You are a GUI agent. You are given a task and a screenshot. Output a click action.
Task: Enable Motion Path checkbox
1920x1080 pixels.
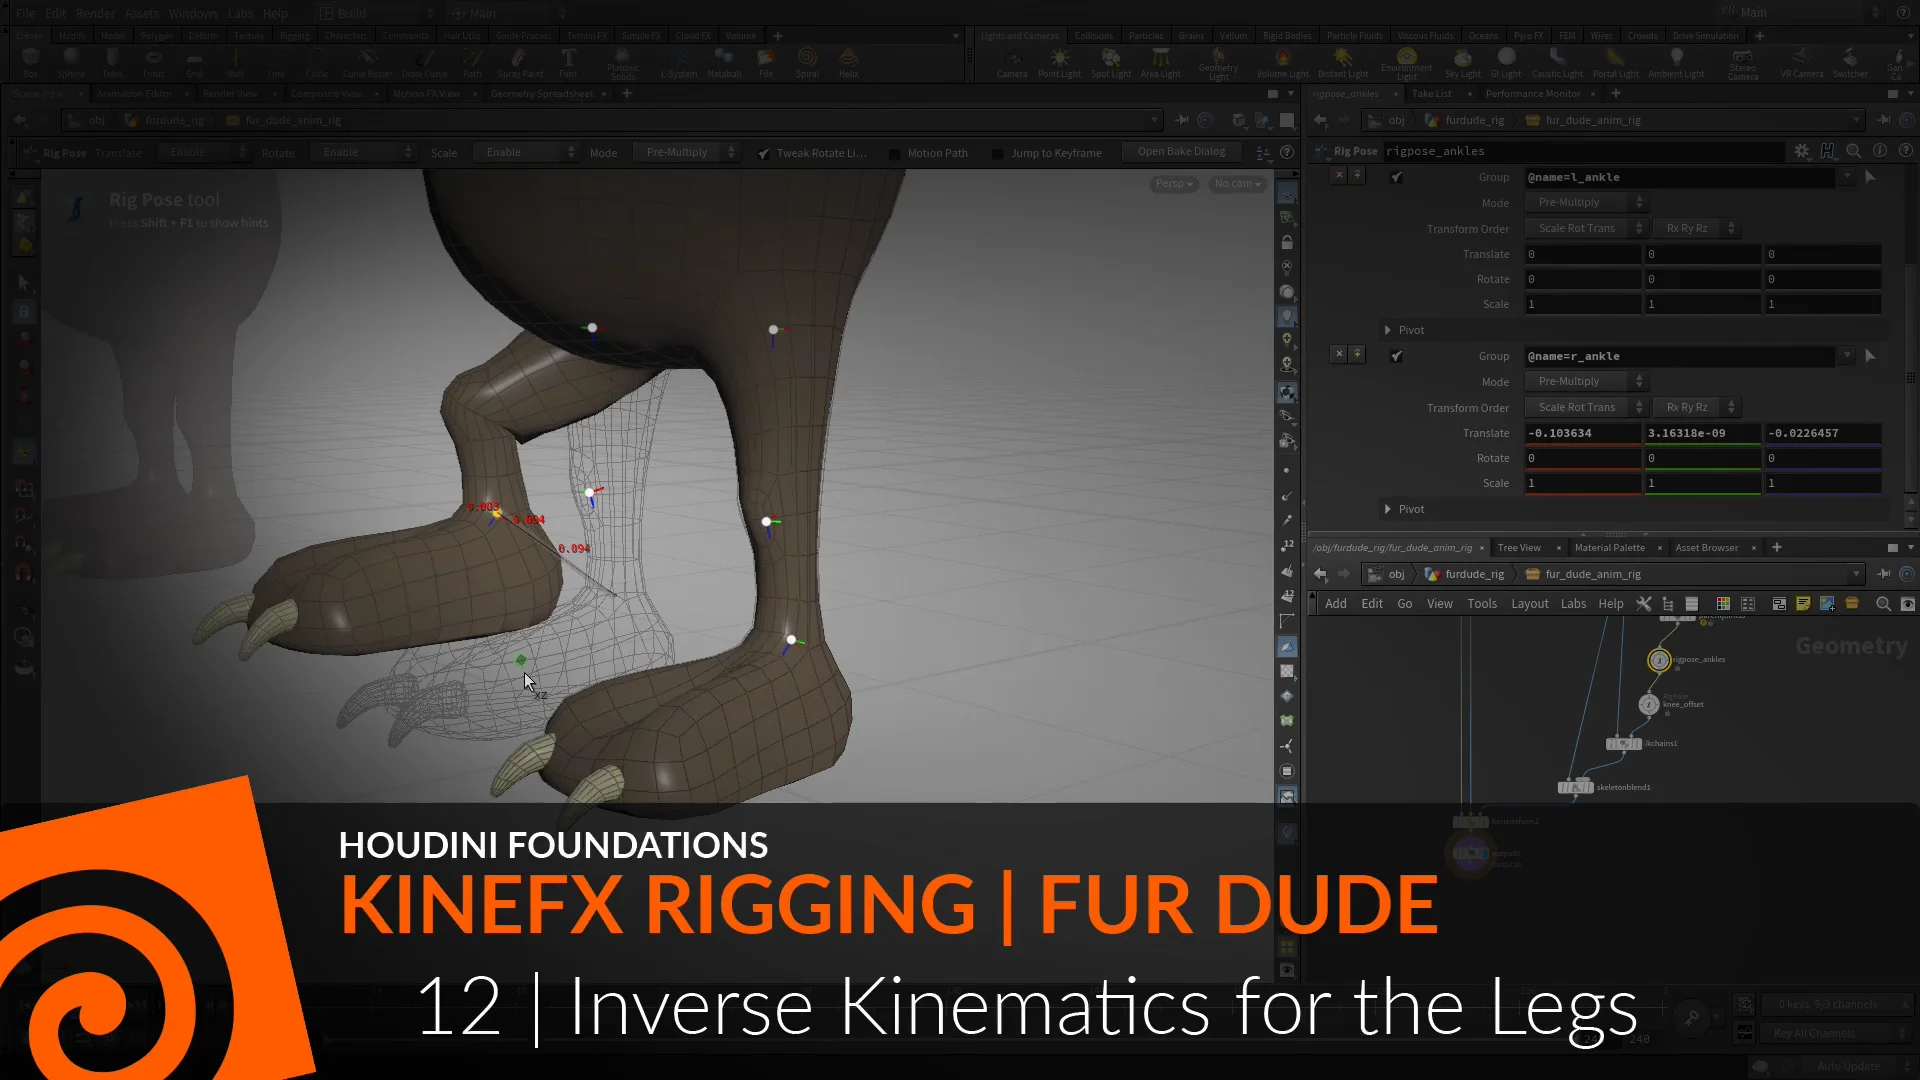pos(895,153)
